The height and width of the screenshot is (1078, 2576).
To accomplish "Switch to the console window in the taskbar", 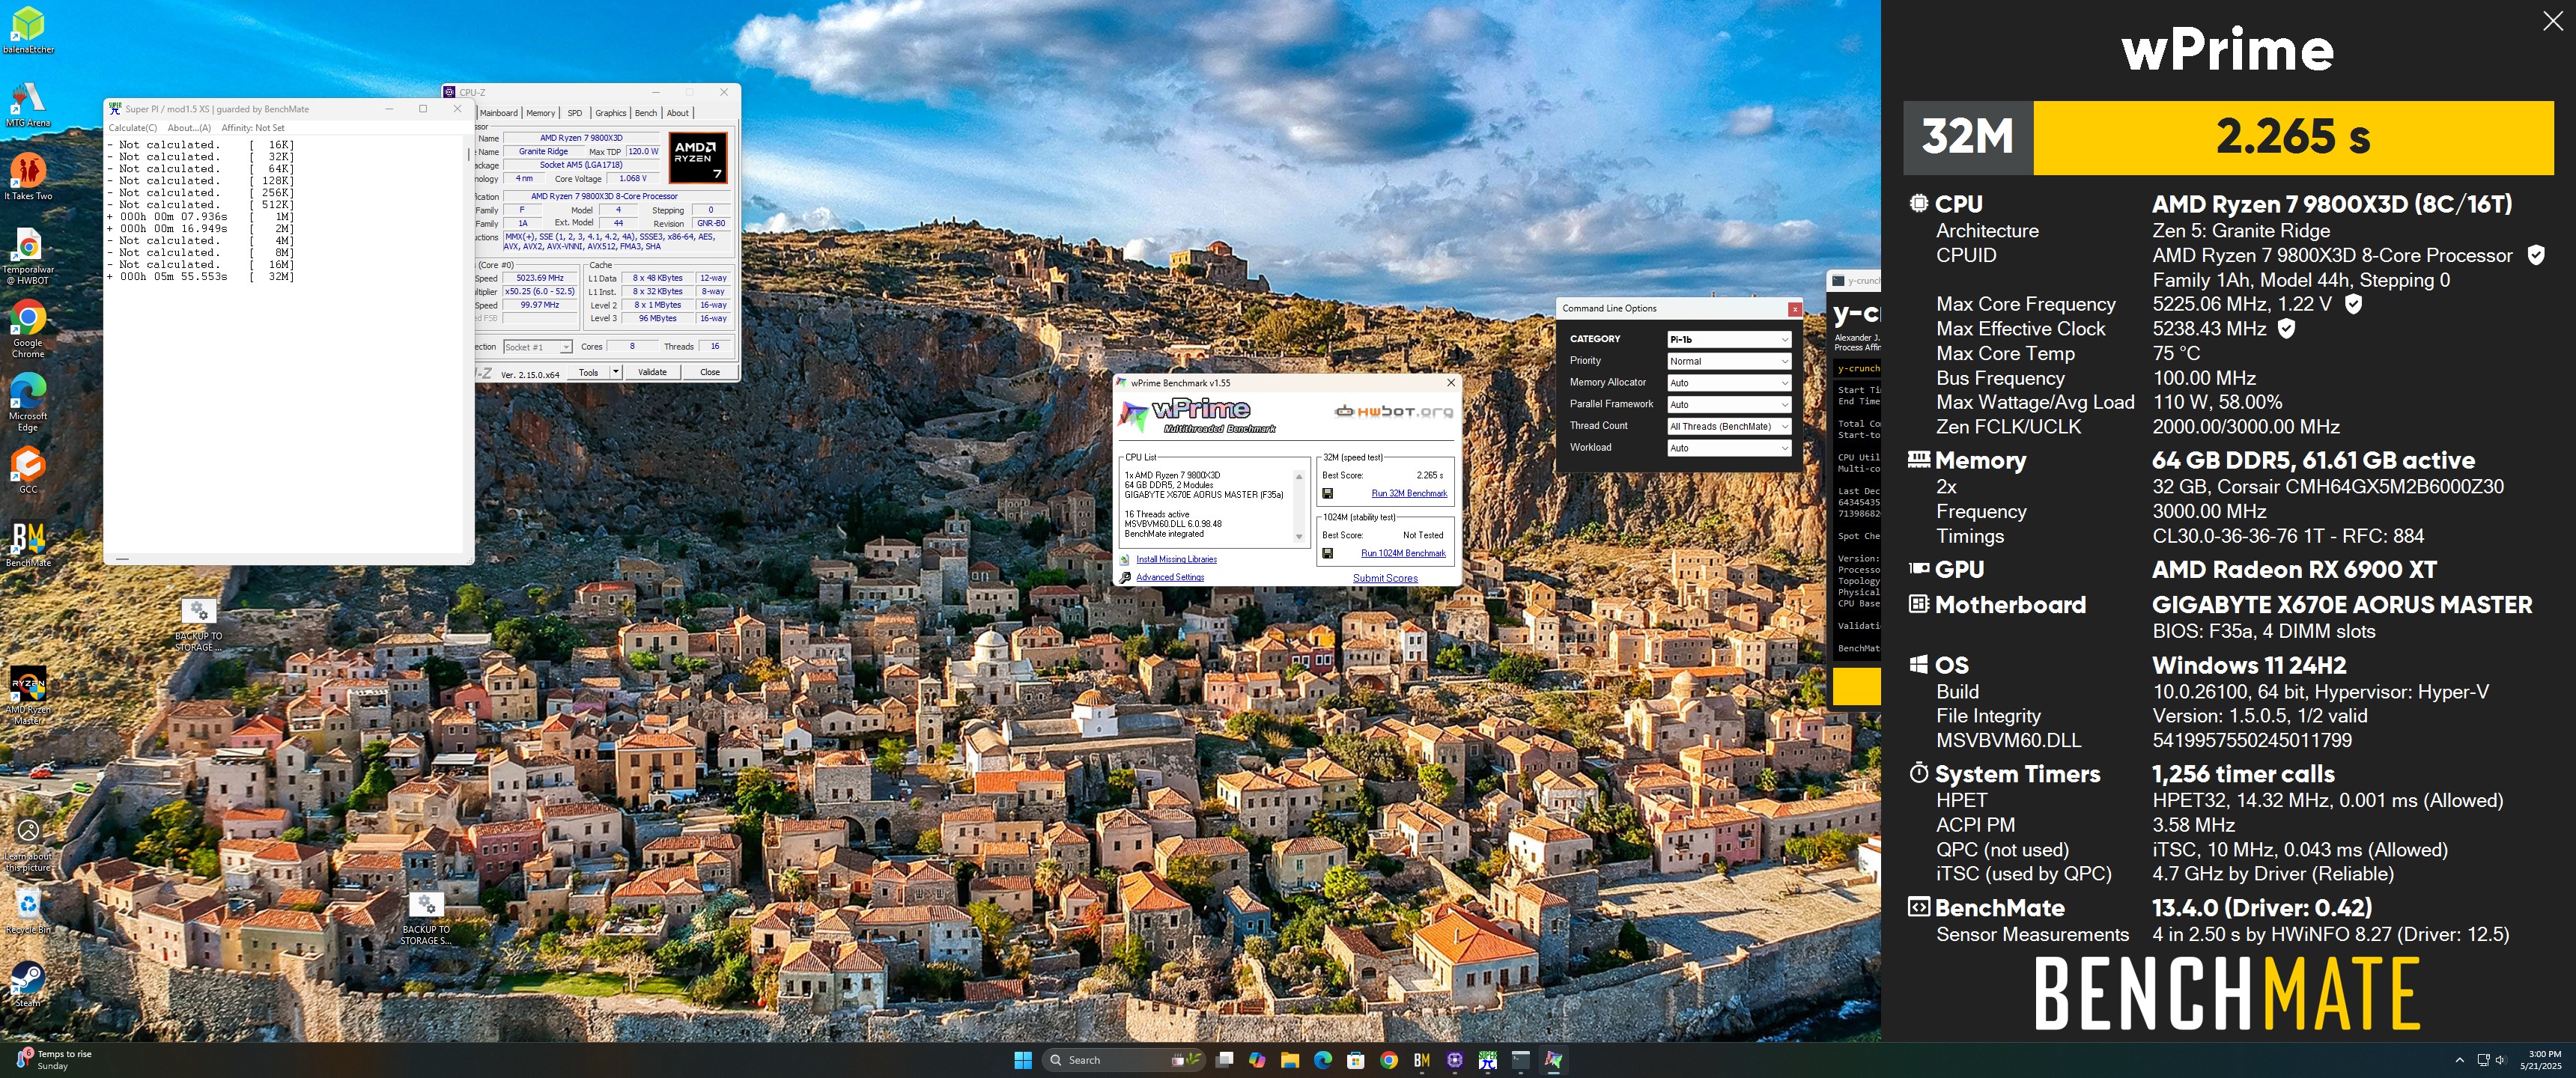I will pyautogui.click(x=1521, y=1060).
